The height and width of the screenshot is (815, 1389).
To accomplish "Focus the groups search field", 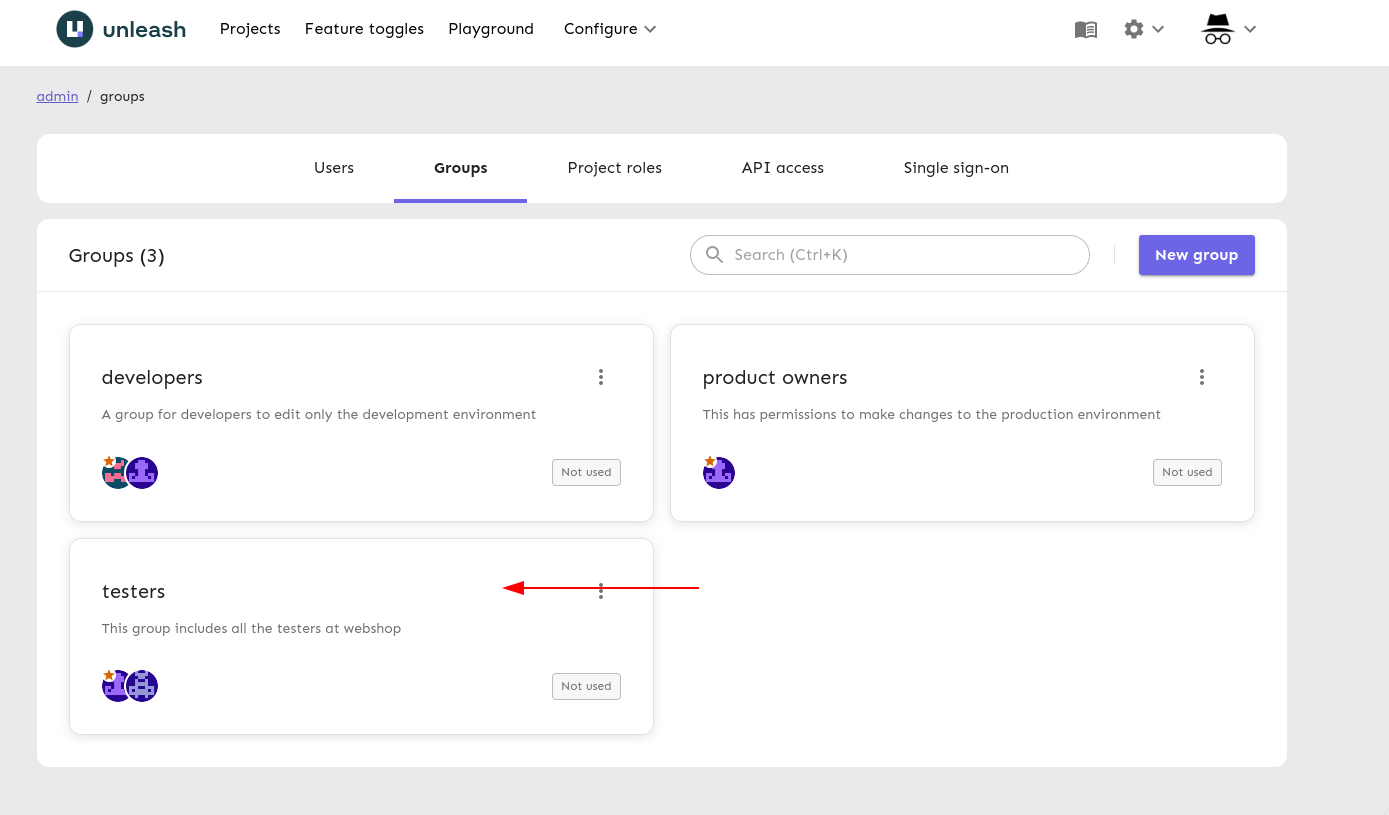I will tap(900, 255).
